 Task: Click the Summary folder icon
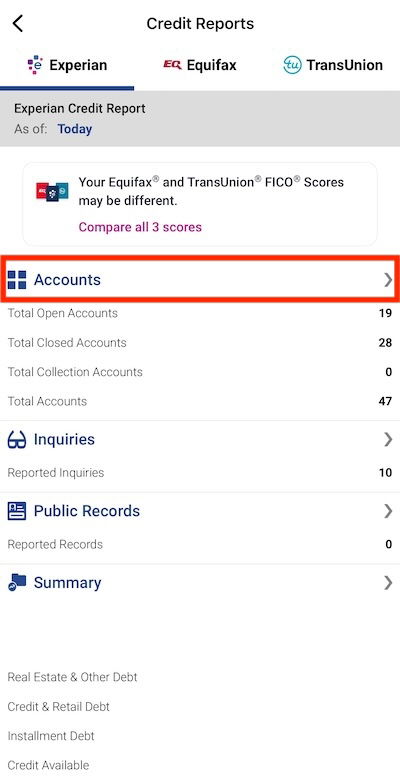17,583
